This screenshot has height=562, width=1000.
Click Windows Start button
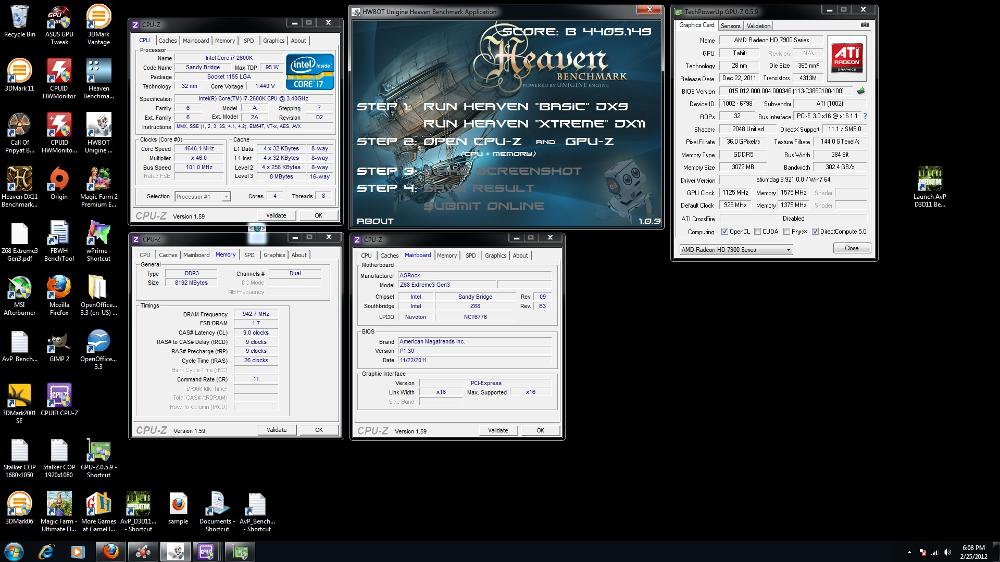tap(13, 552)
